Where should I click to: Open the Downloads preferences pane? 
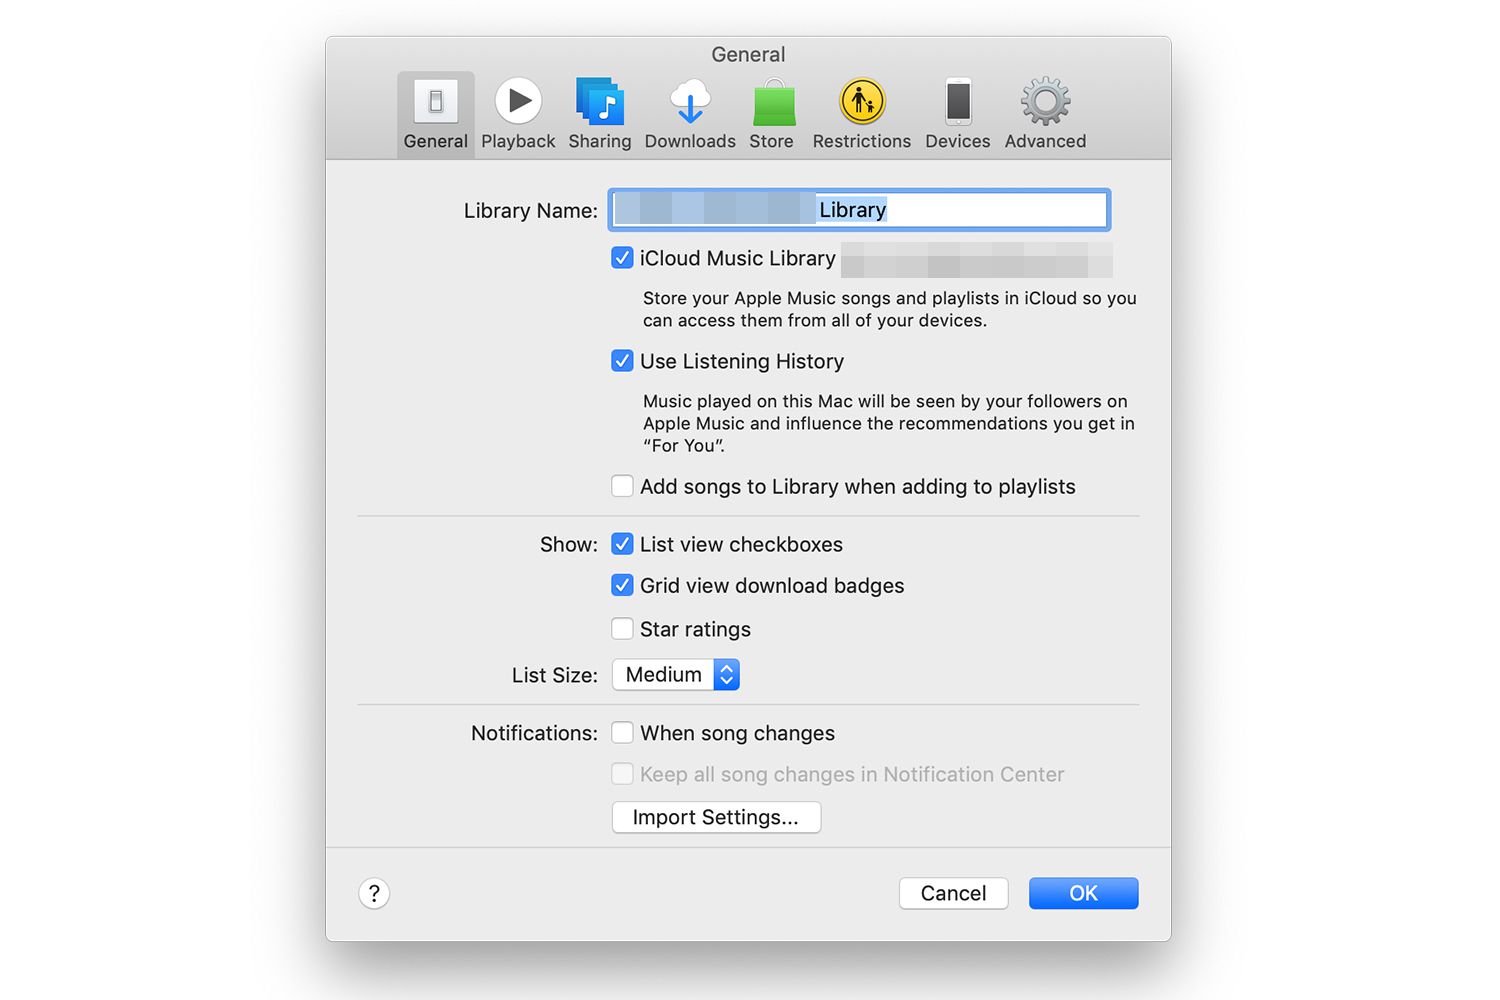690,114
